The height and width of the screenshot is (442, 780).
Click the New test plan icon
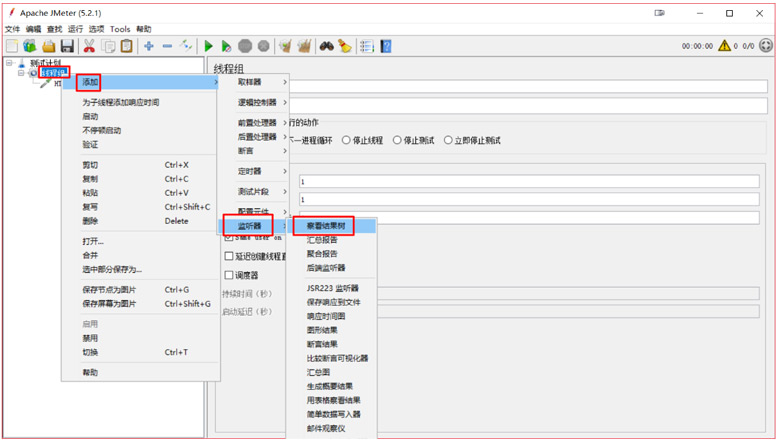[x=12, y=46]
